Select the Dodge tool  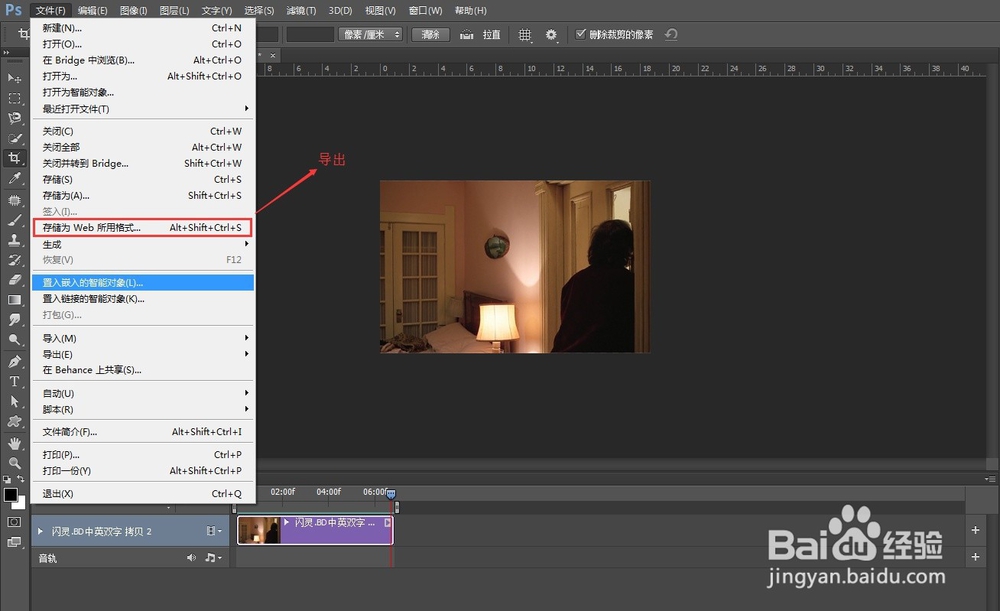pos(14,339)
